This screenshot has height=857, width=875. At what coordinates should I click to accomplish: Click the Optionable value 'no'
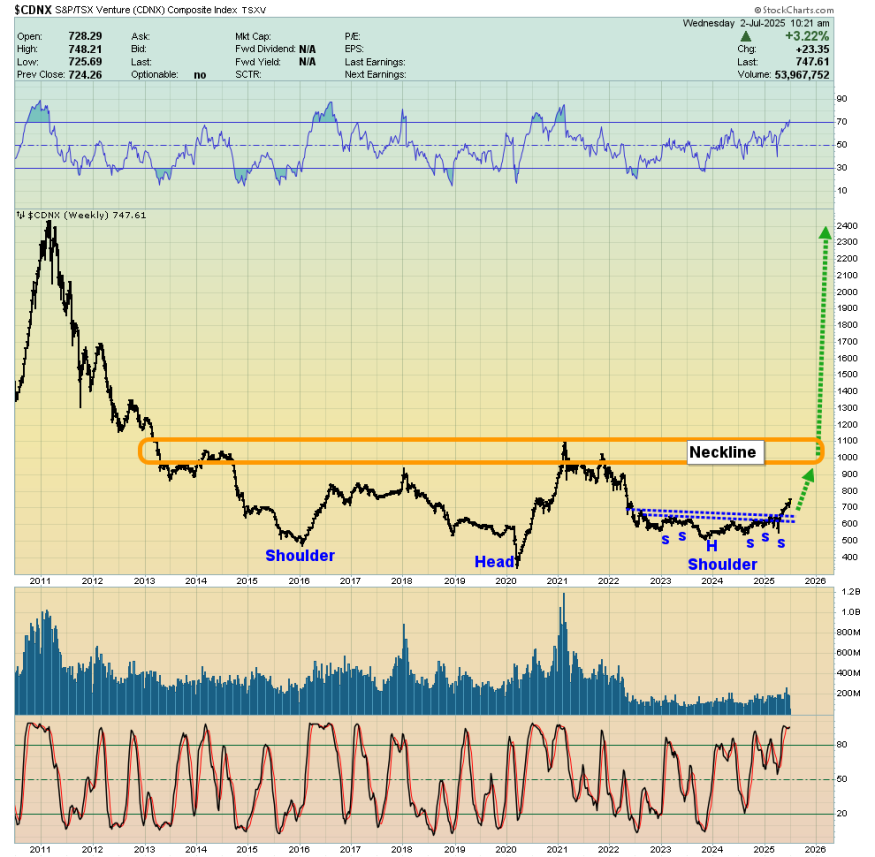[x=200, y=75]
